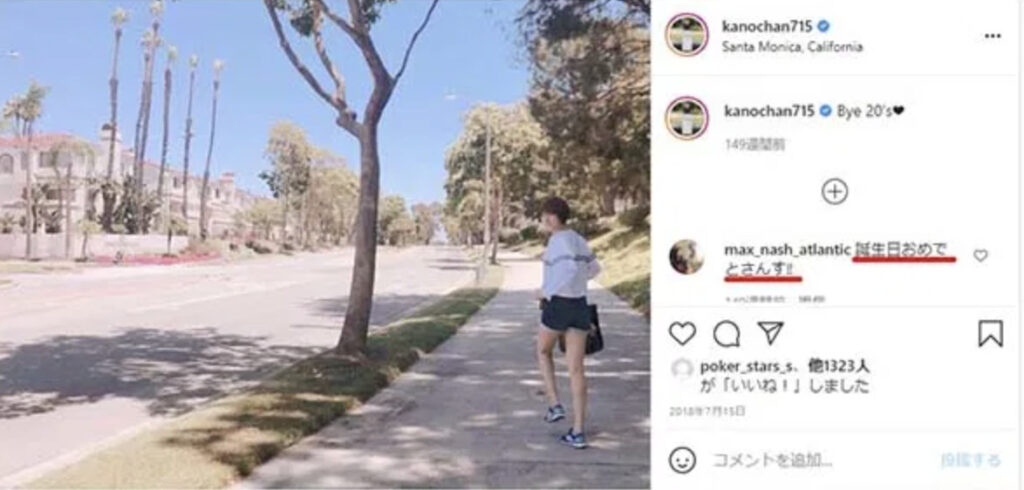Load more comments with the plus circle
This screenshot has height=490, width=1024.
[835, 191]
